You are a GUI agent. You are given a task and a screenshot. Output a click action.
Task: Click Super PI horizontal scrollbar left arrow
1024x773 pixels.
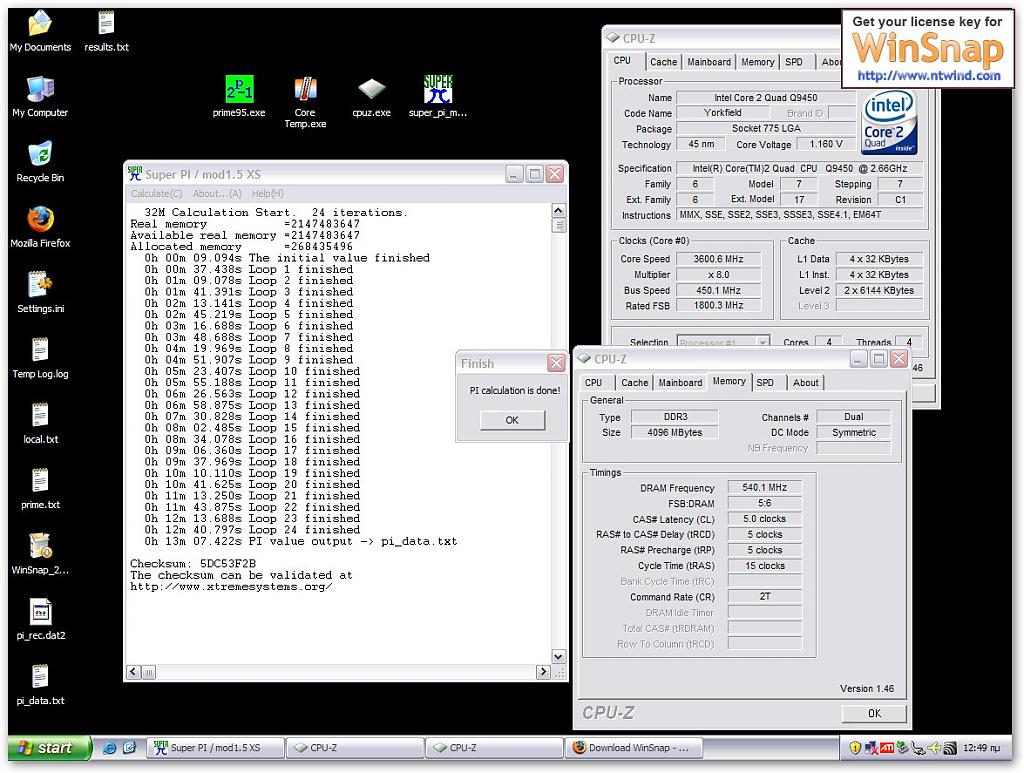(x=133, y=672)
